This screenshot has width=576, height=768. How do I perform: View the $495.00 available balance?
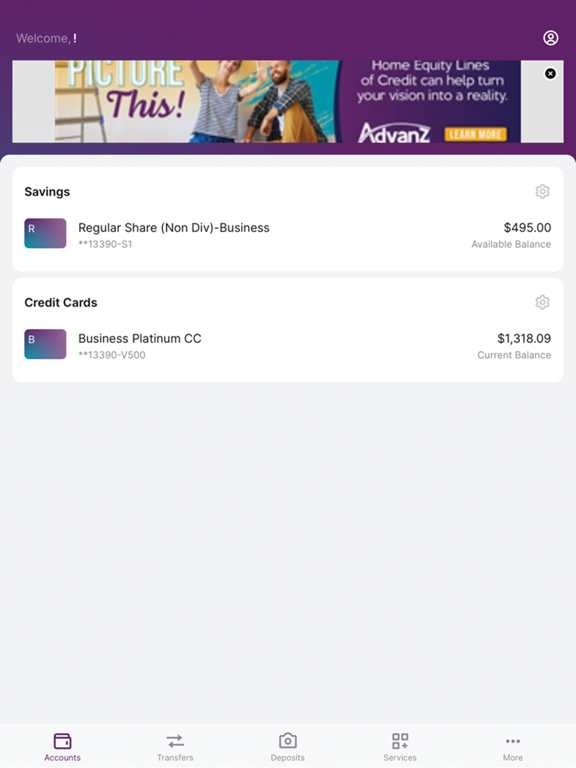click(x=527, y=228)
